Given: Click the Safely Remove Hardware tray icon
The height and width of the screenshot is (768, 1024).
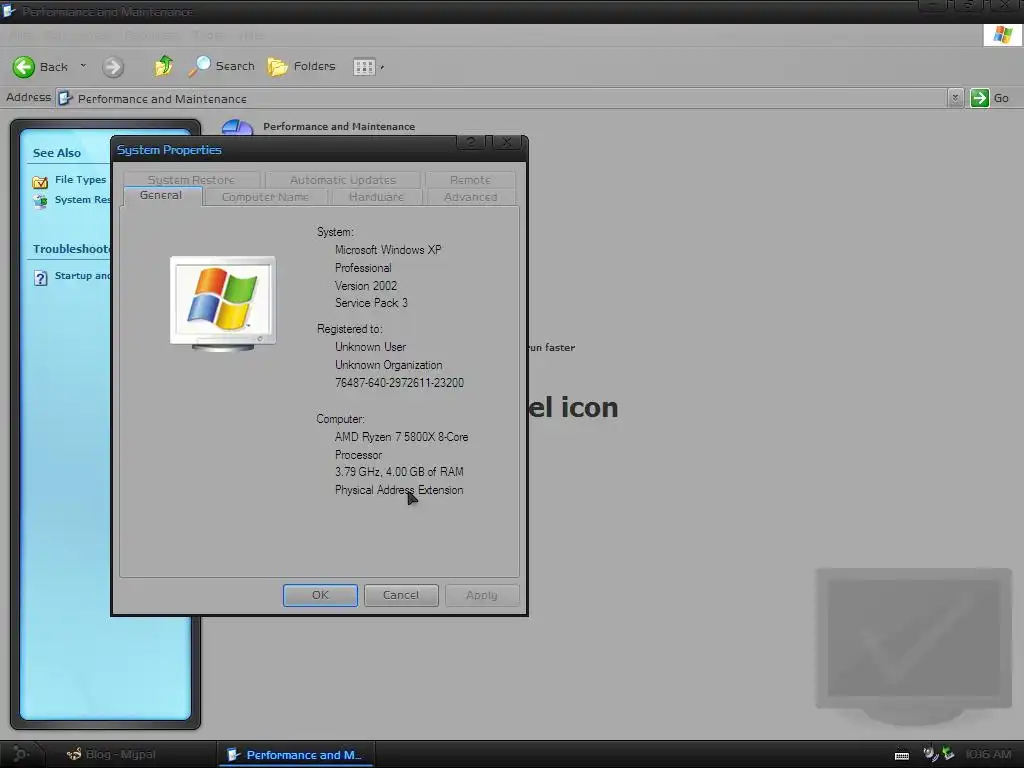Looking at the screenshot, I should pyautogui.click(x=948, y=754).
